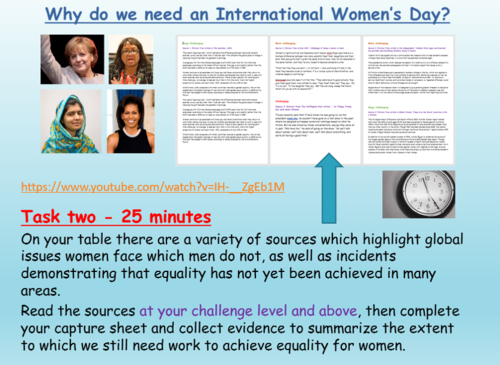Click the paragraph starting 'On your table'

tap(242, 265)
